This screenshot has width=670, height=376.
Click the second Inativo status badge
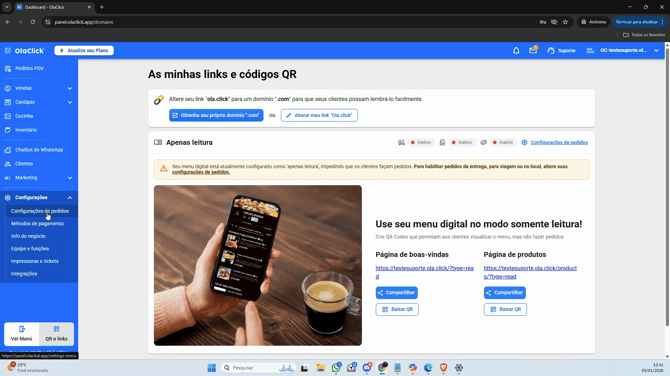click(x=462, y=142)
